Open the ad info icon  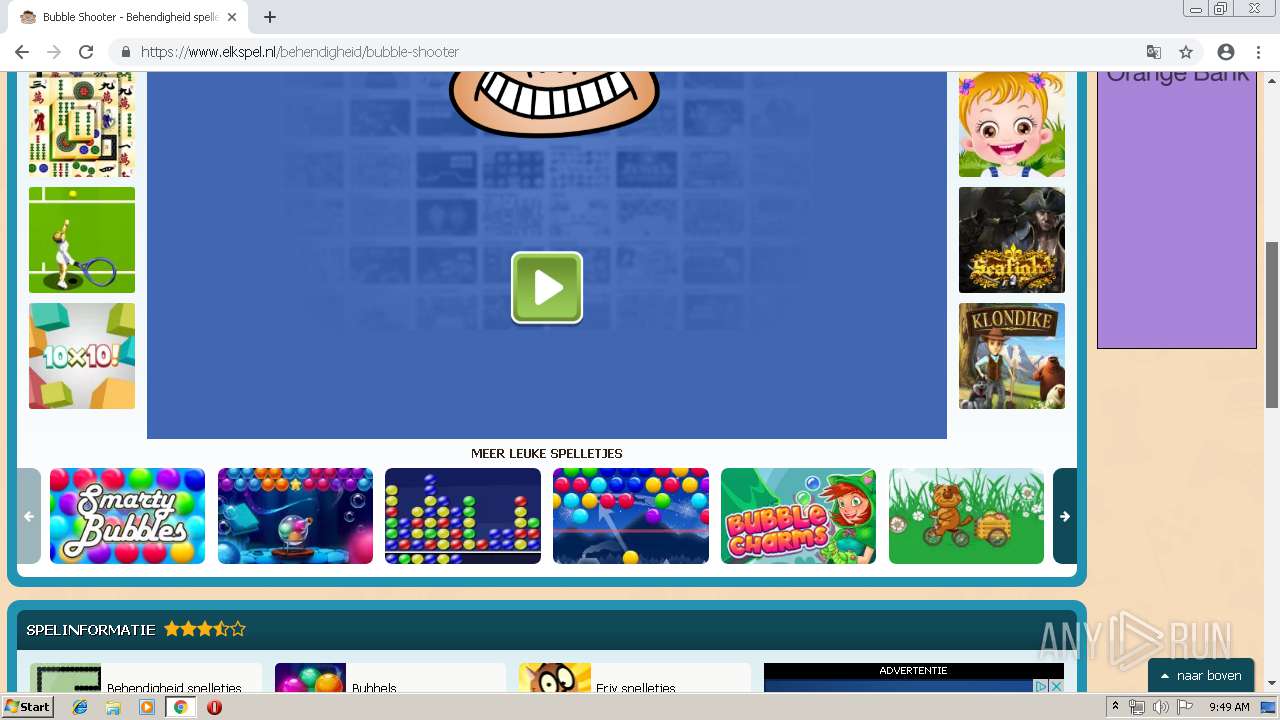coord(1041,687)
